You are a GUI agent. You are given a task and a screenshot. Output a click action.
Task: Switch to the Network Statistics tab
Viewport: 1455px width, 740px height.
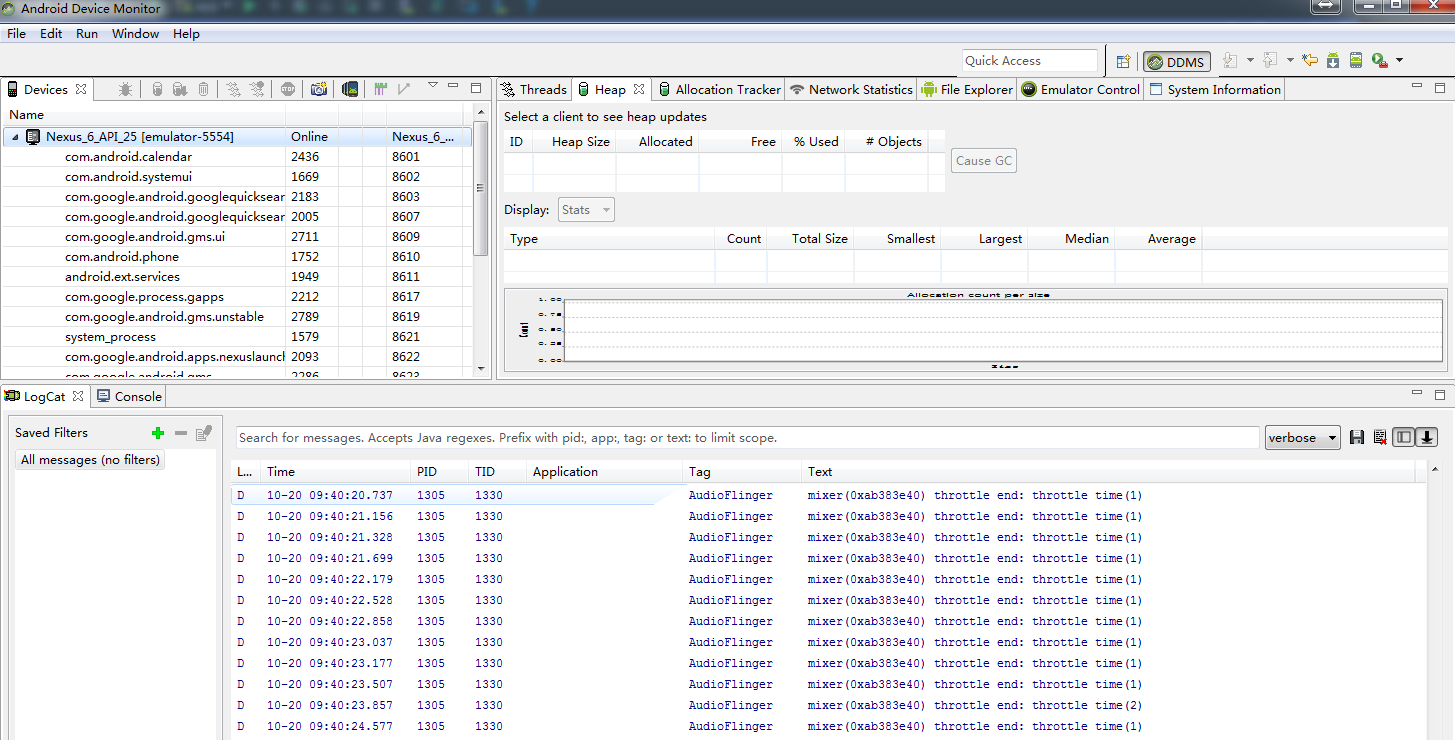click(851, 89)
